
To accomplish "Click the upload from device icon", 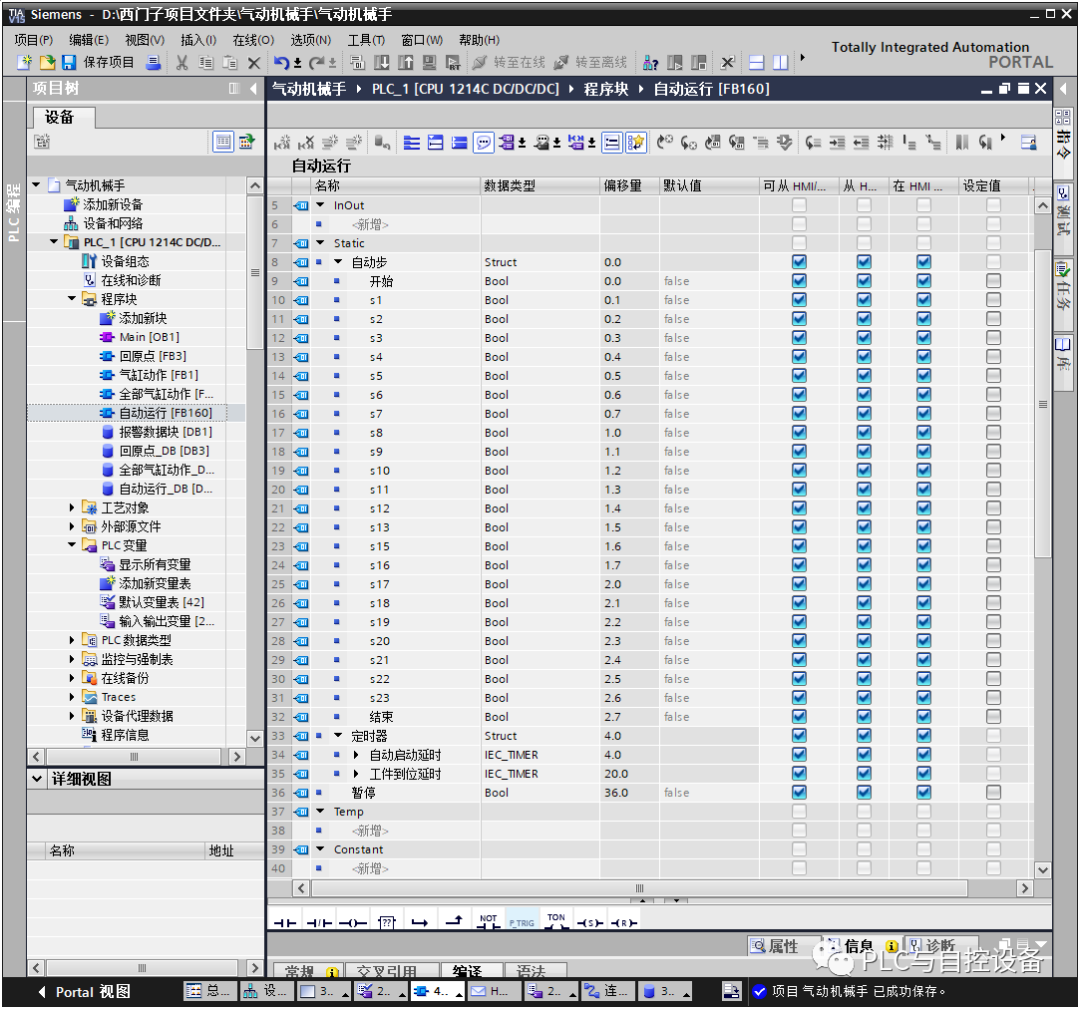I will [406, 63].
